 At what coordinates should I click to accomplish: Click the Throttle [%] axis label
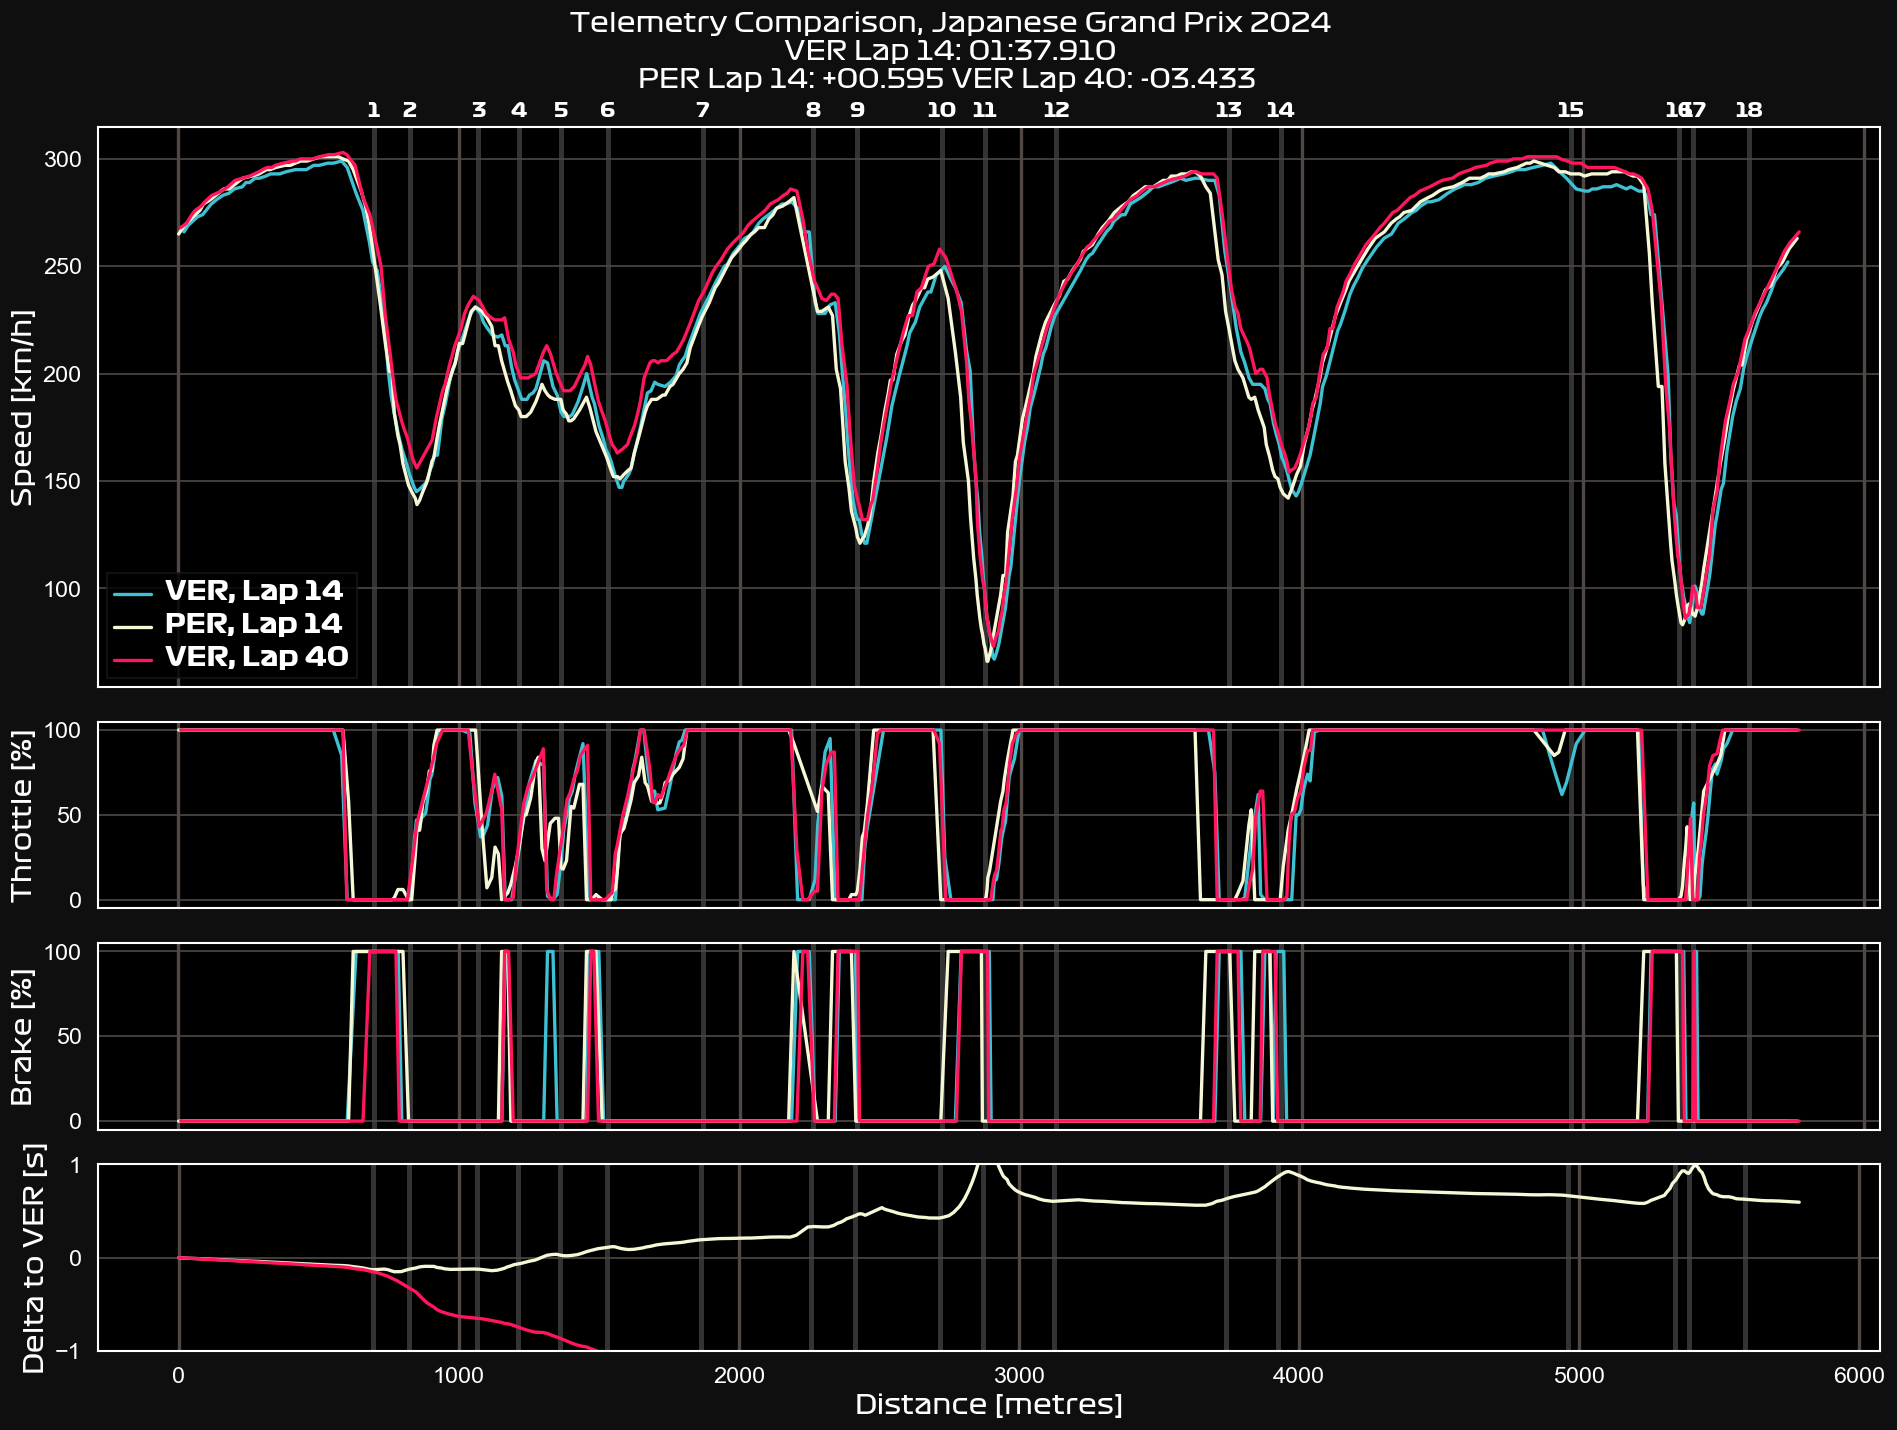point(22,814)
